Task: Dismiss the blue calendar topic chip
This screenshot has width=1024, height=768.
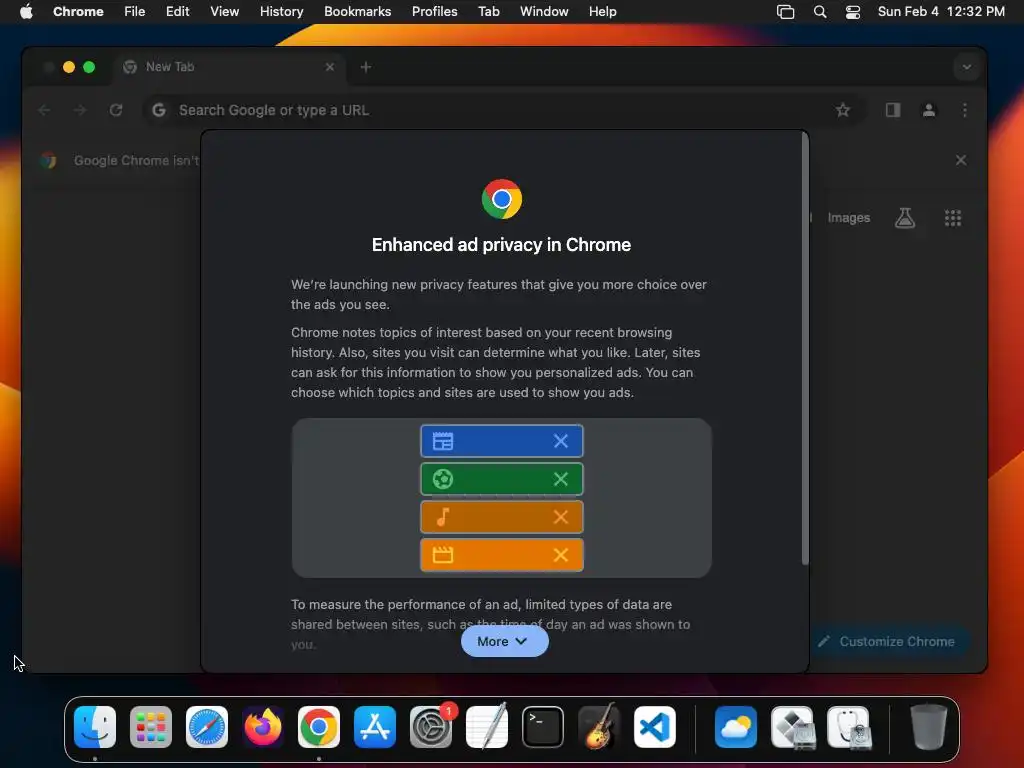Action: pos(560,441)
